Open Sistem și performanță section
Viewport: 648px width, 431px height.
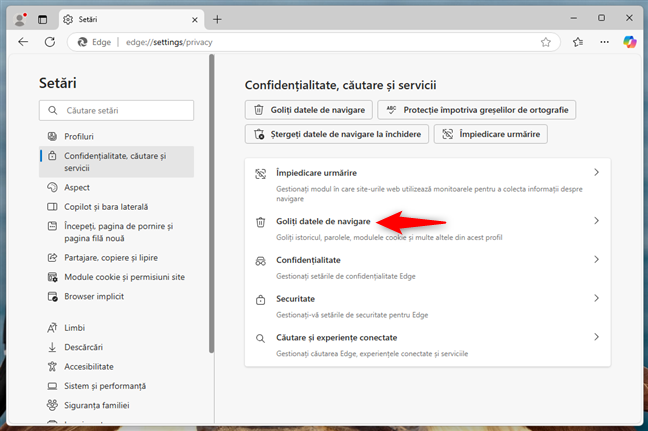117,386
